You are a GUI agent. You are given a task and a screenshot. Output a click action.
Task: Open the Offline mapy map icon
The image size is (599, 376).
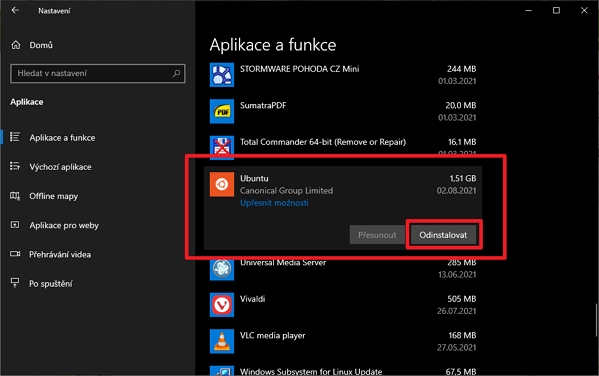(15, 196)
